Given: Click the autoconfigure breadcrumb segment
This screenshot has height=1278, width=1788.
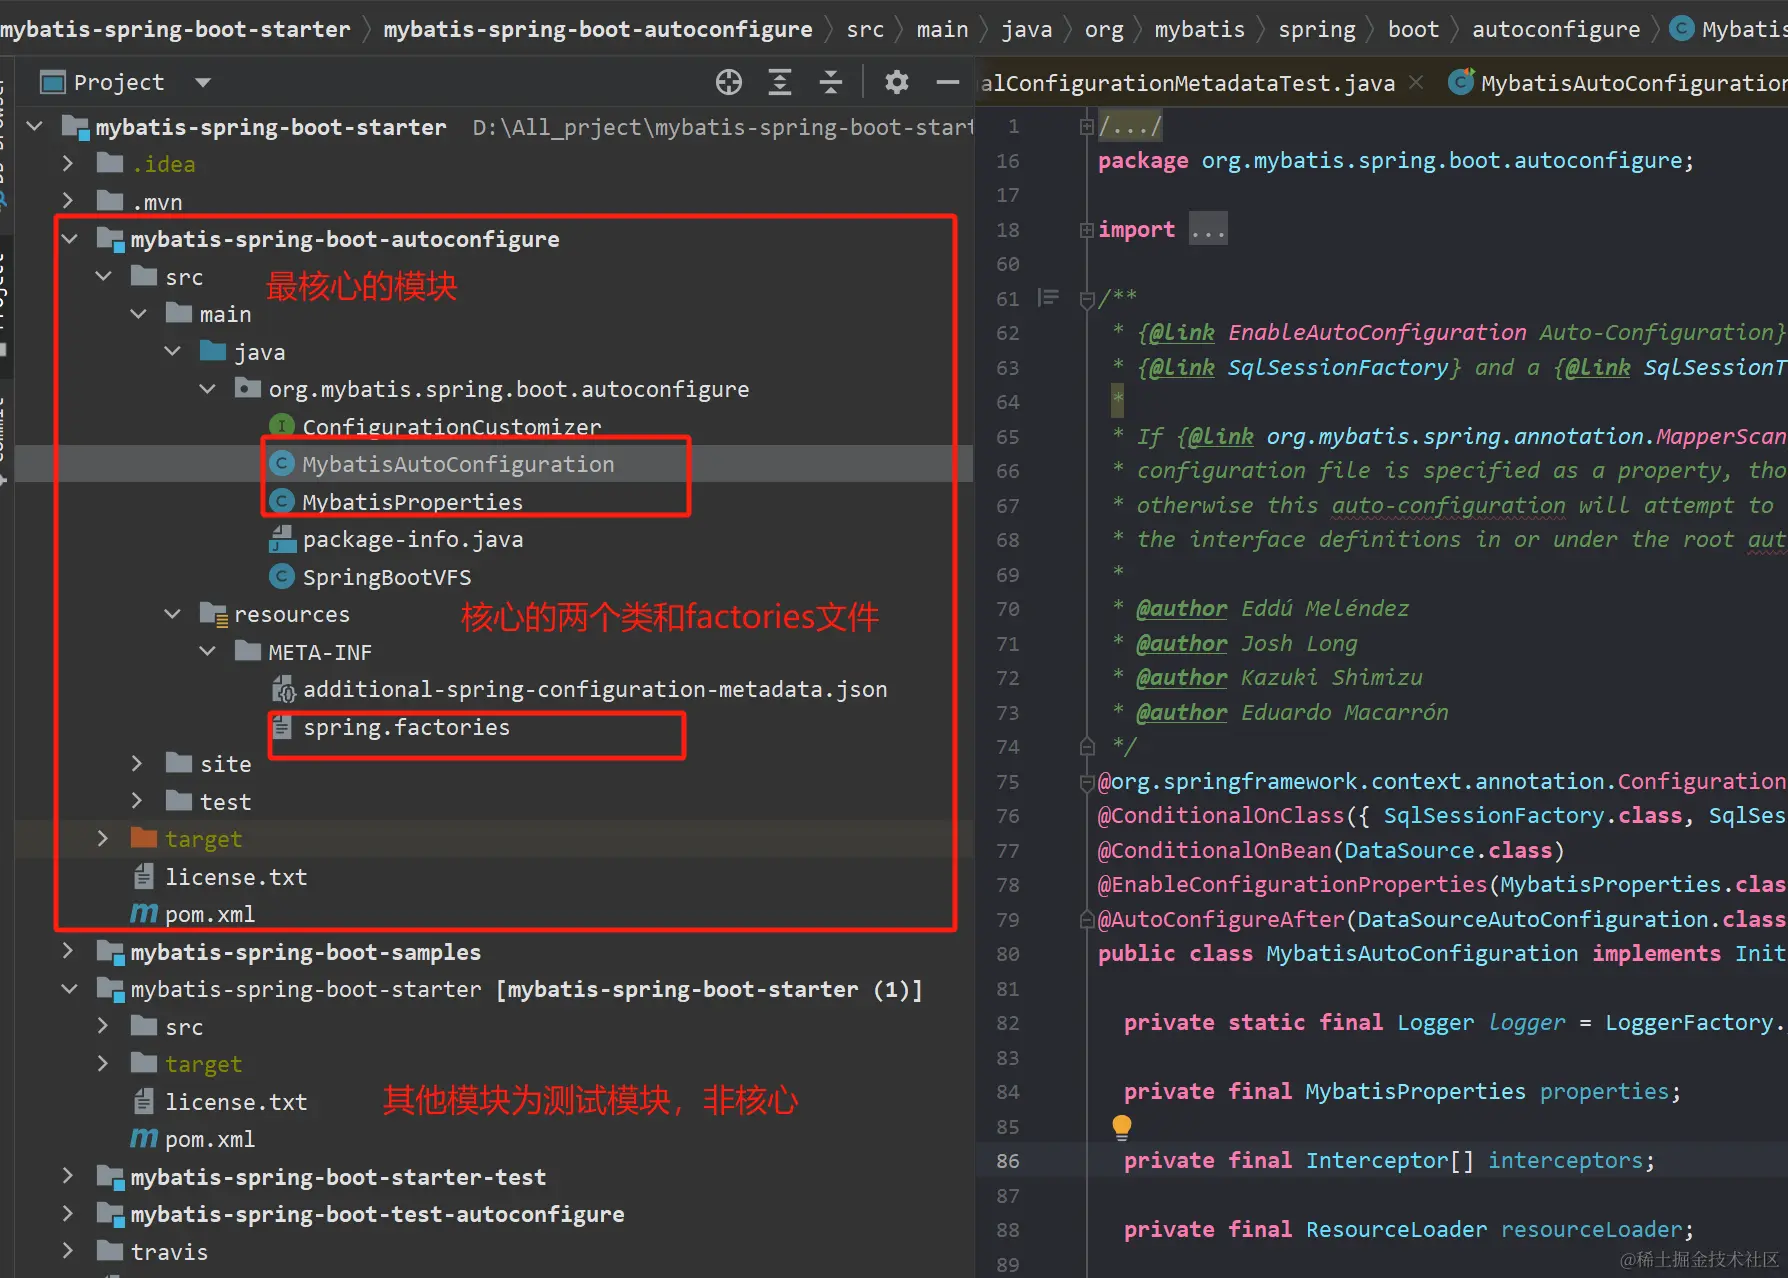Looking at the screenshot, I should pos(1556,29).
